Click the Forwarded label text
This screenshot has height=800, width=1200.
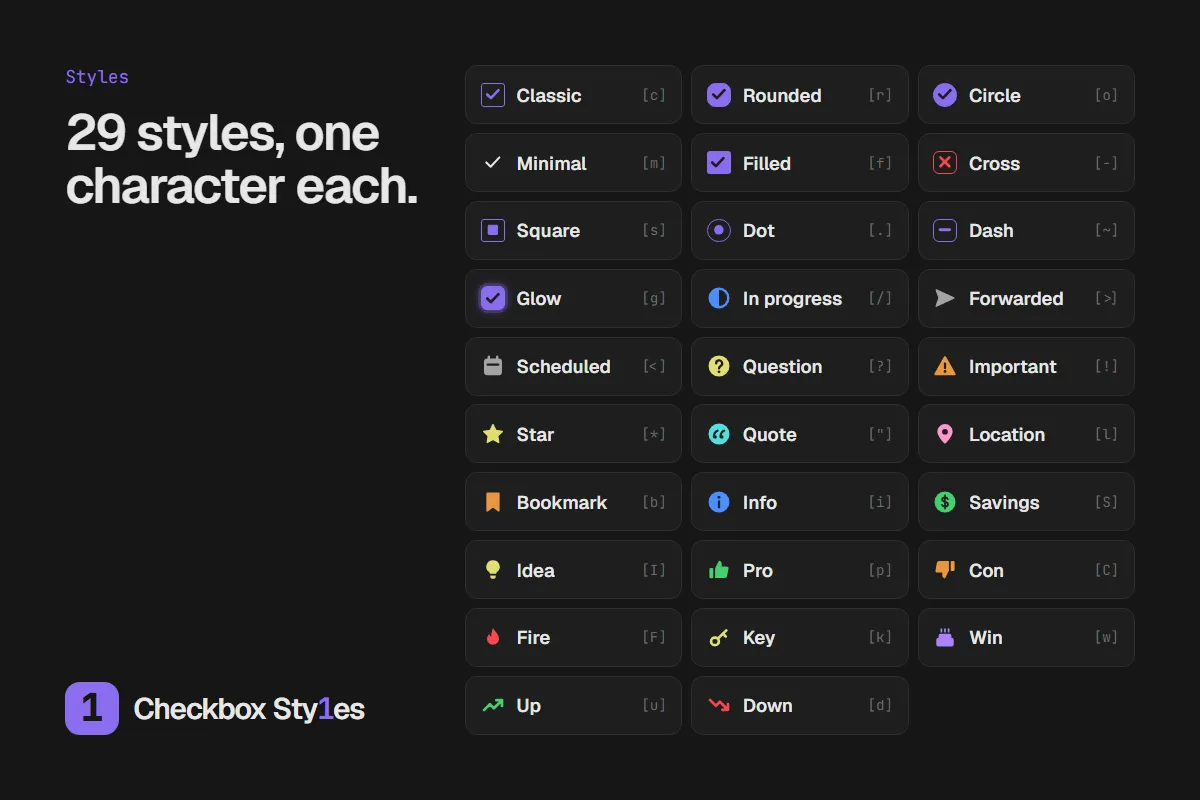(x=1016, y=299)
